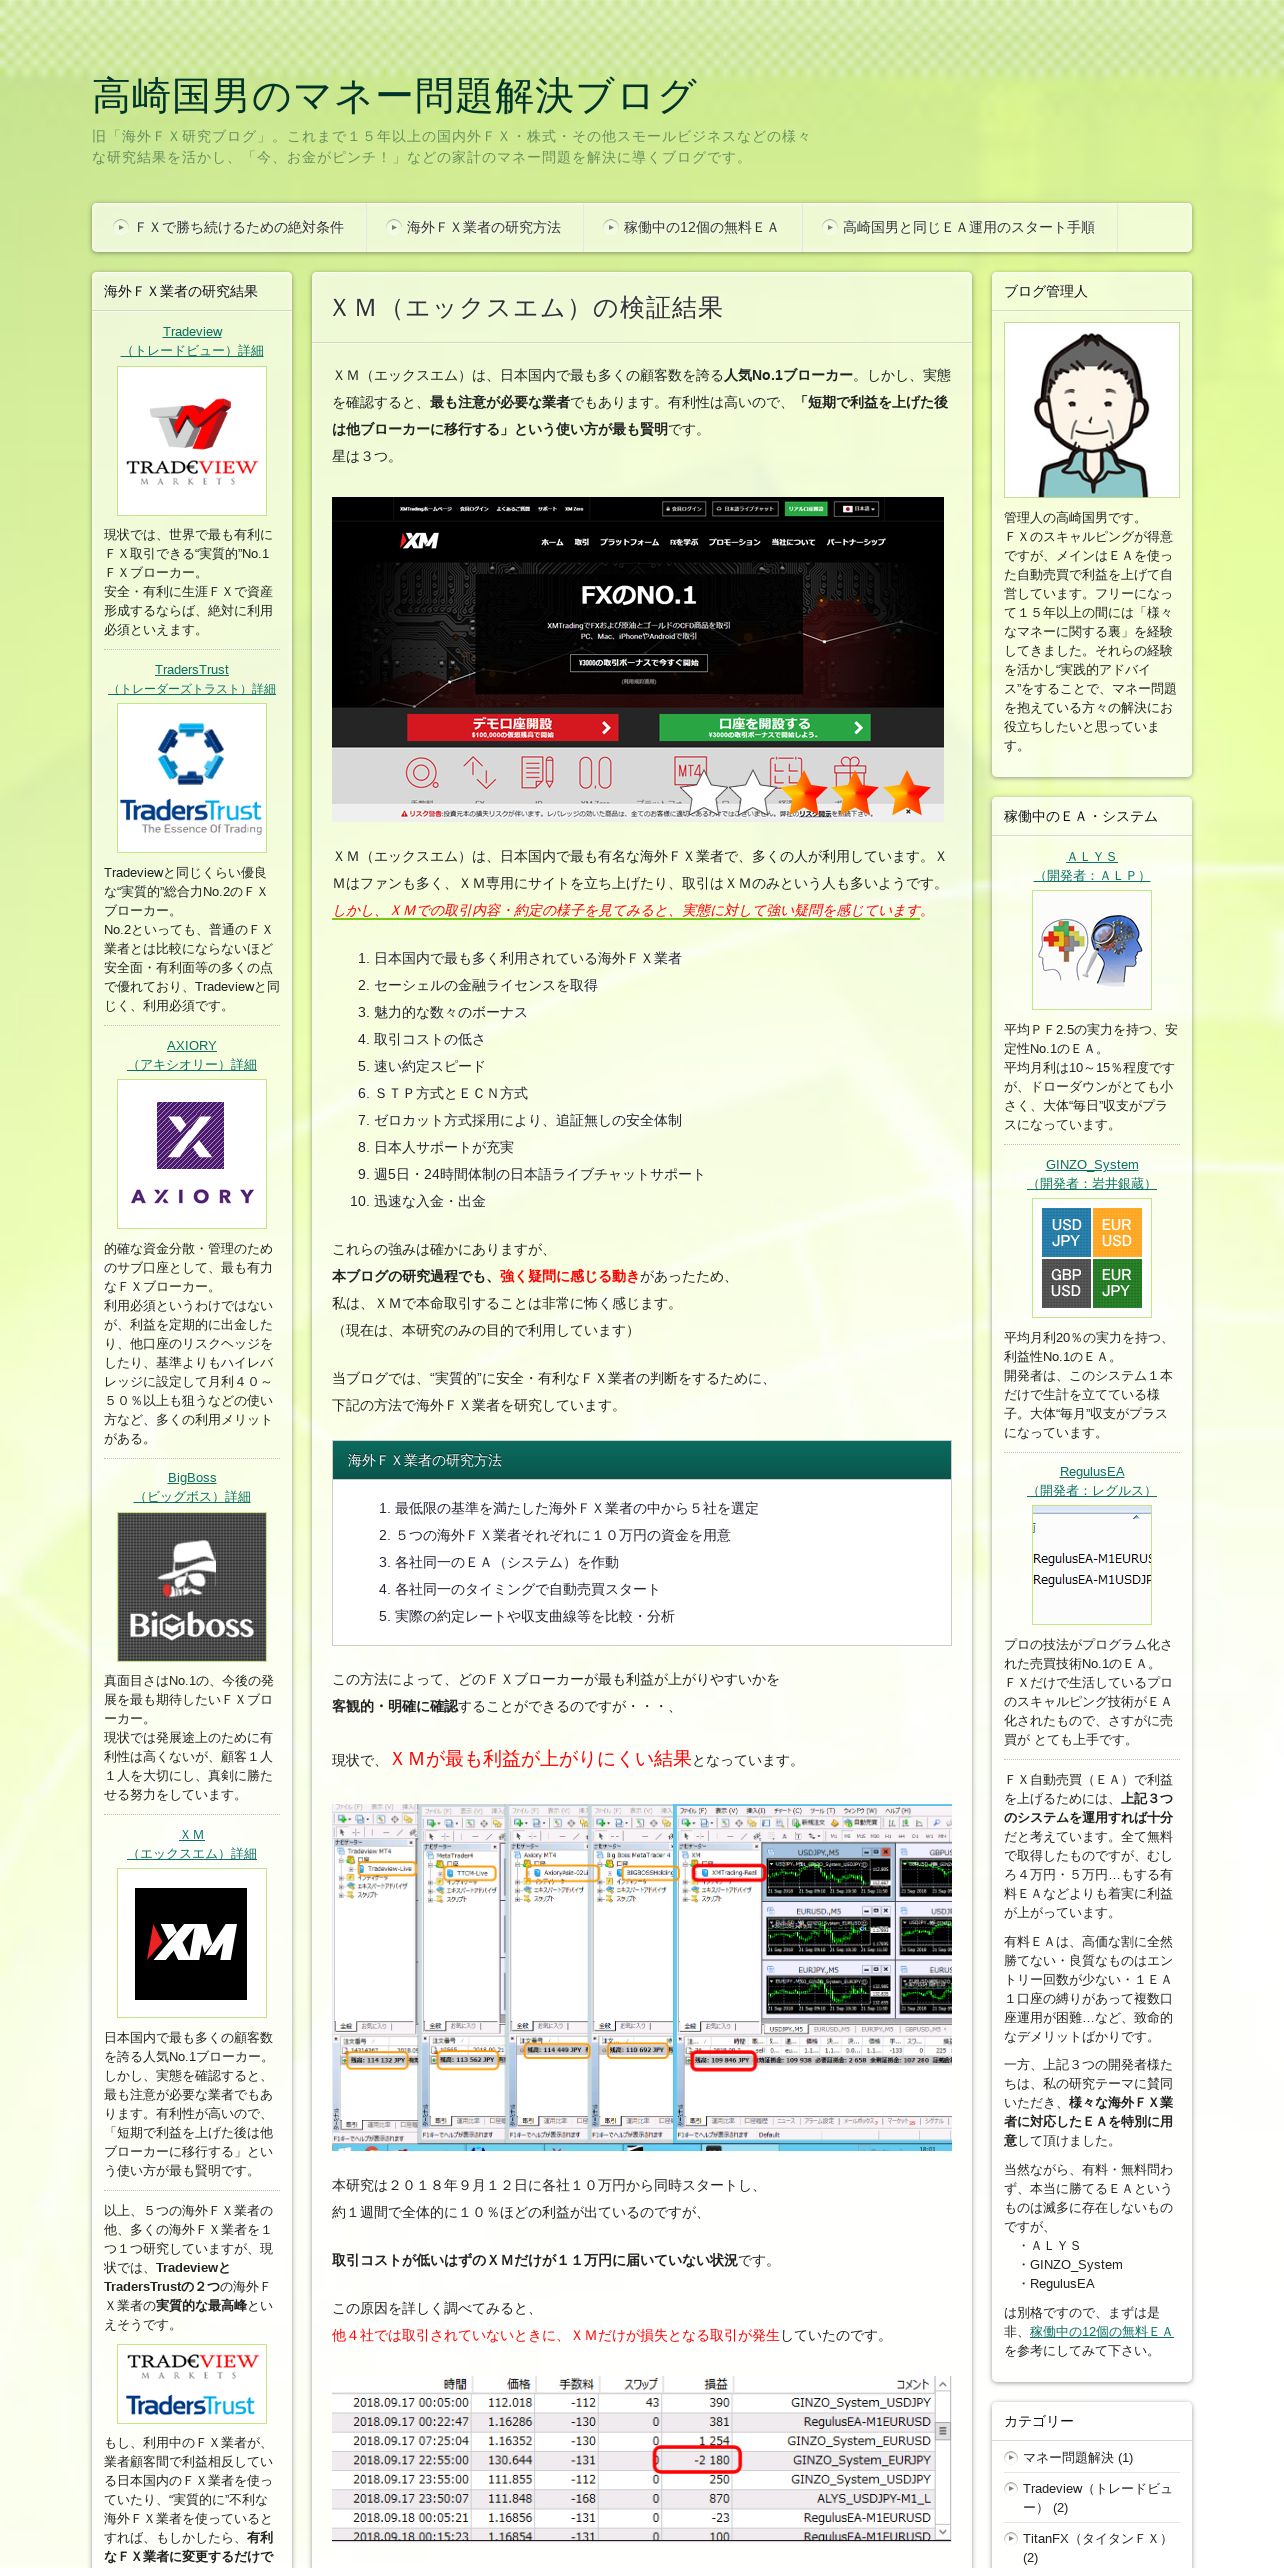The width and height of the screenshot is (1284, 2568).
Task: Click the TradersTrust logo image
Action: click(x=192, y=778)
